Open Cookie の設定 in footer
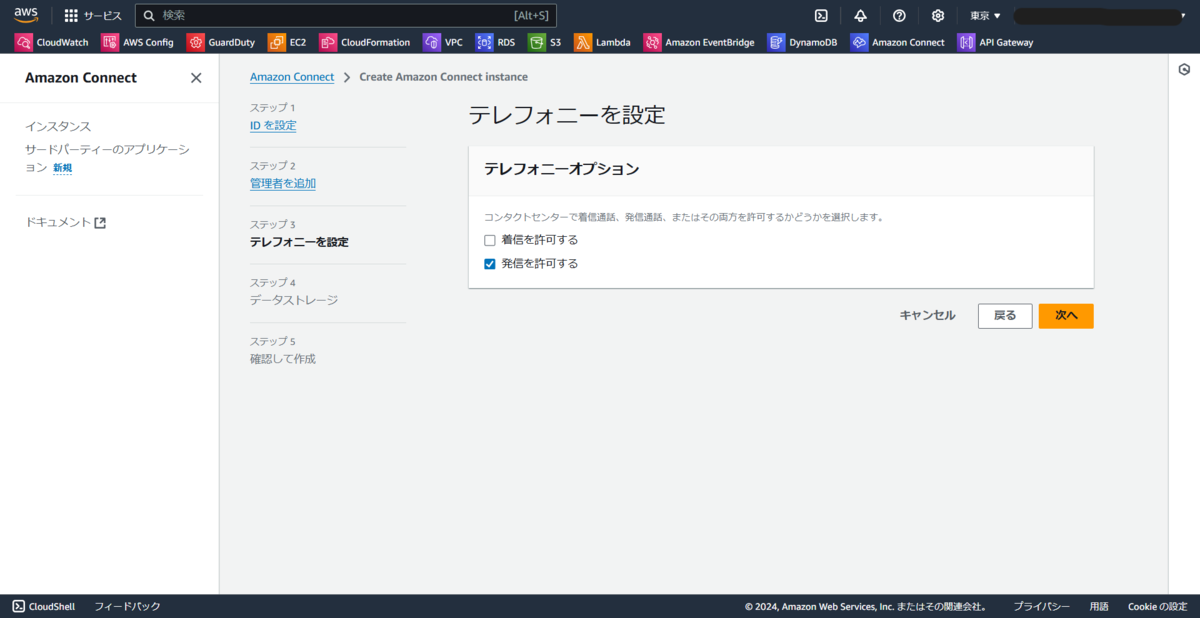The width and height of the screenshot is (1200, 618). click(1157, 606)
